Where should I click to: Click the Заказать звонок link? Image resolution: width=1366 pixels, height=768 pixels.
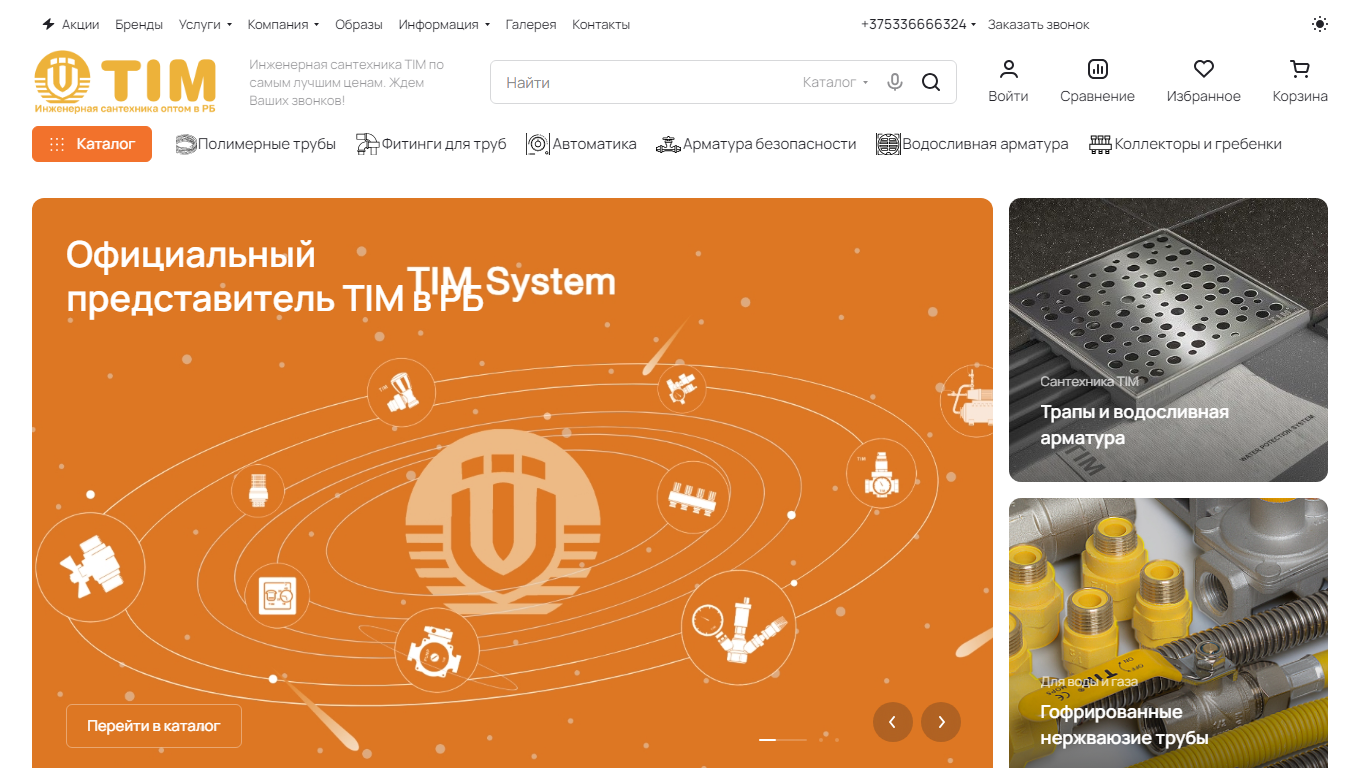pyautogui.click(x=1039, y=24)
